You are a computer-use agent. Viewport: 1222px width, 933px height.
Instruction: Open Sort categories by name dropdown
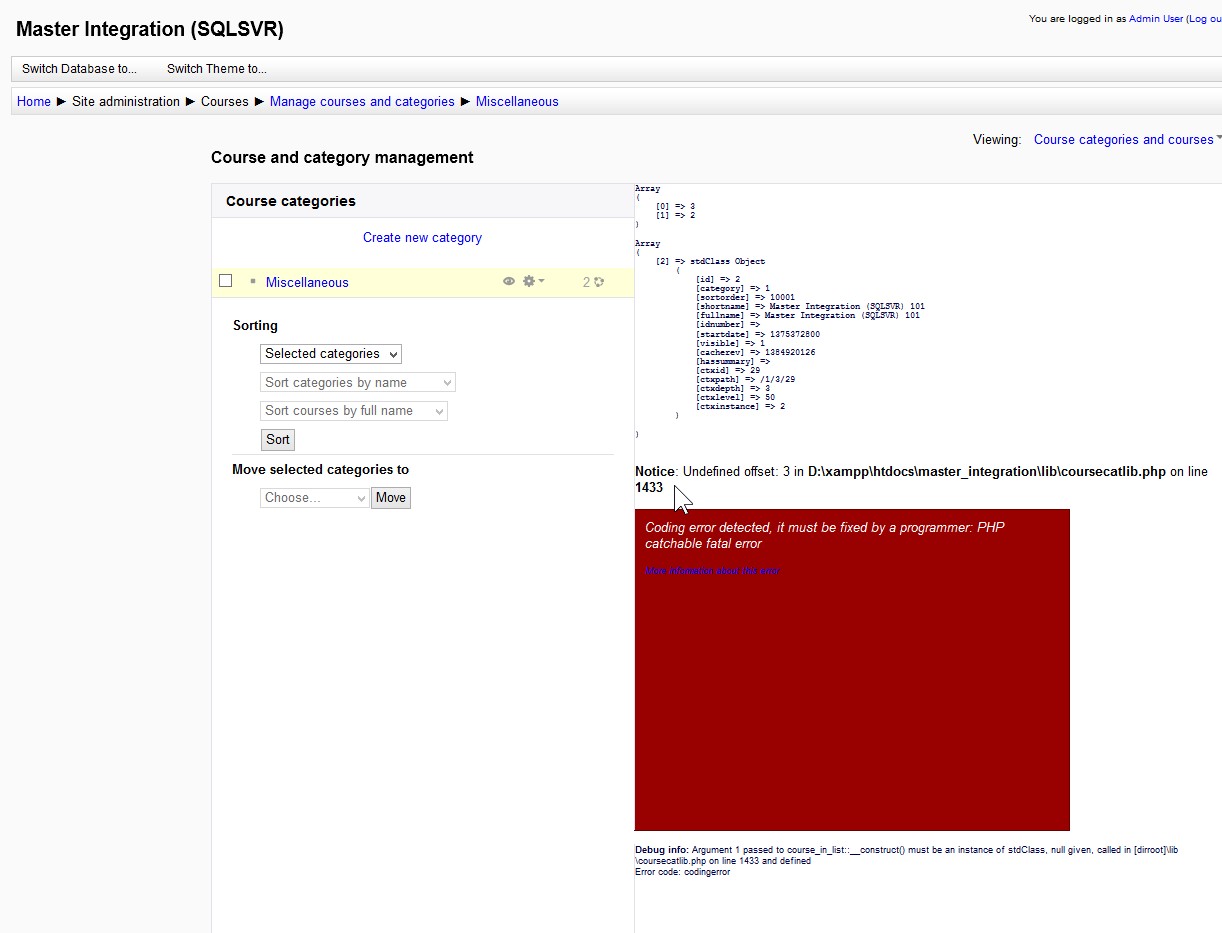pos(358,383)
